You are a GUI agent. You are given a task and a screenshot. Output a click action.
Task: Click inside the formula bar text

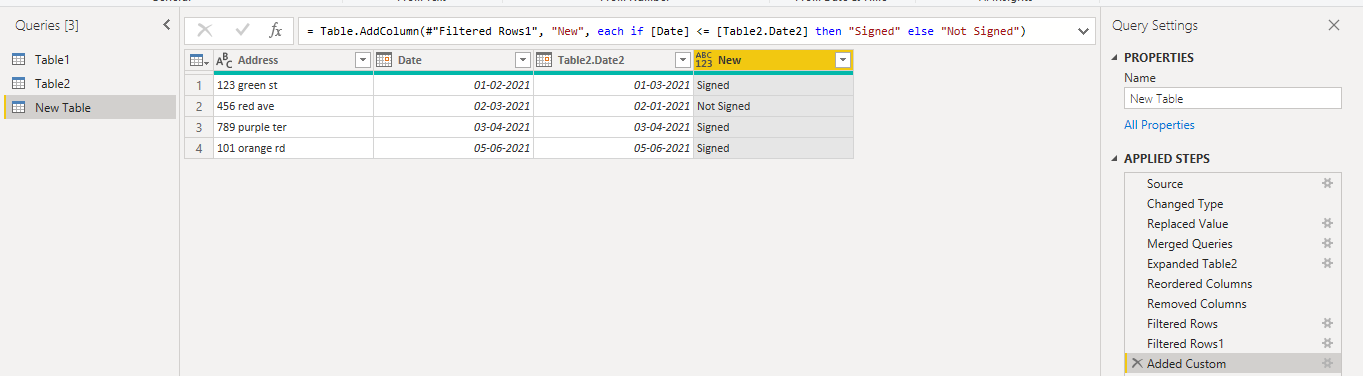click(x=667, y=32)
